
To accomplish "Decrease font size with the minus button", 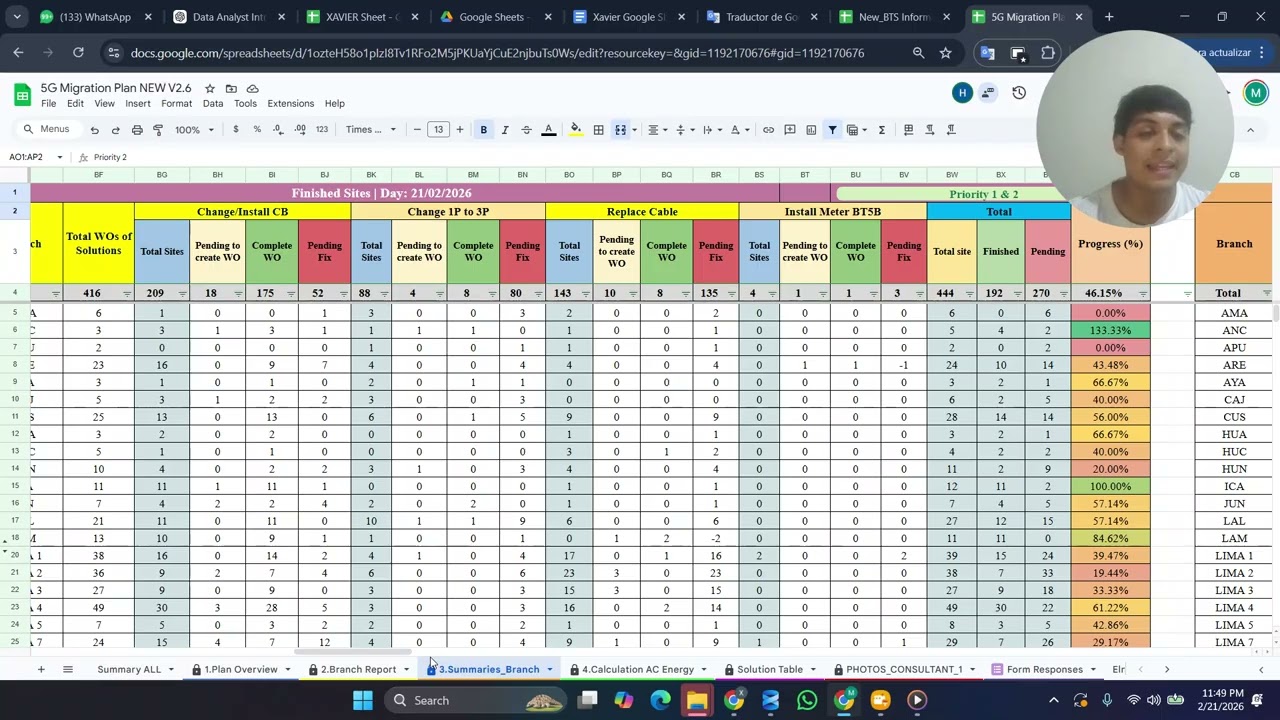I will pos(417,130).
